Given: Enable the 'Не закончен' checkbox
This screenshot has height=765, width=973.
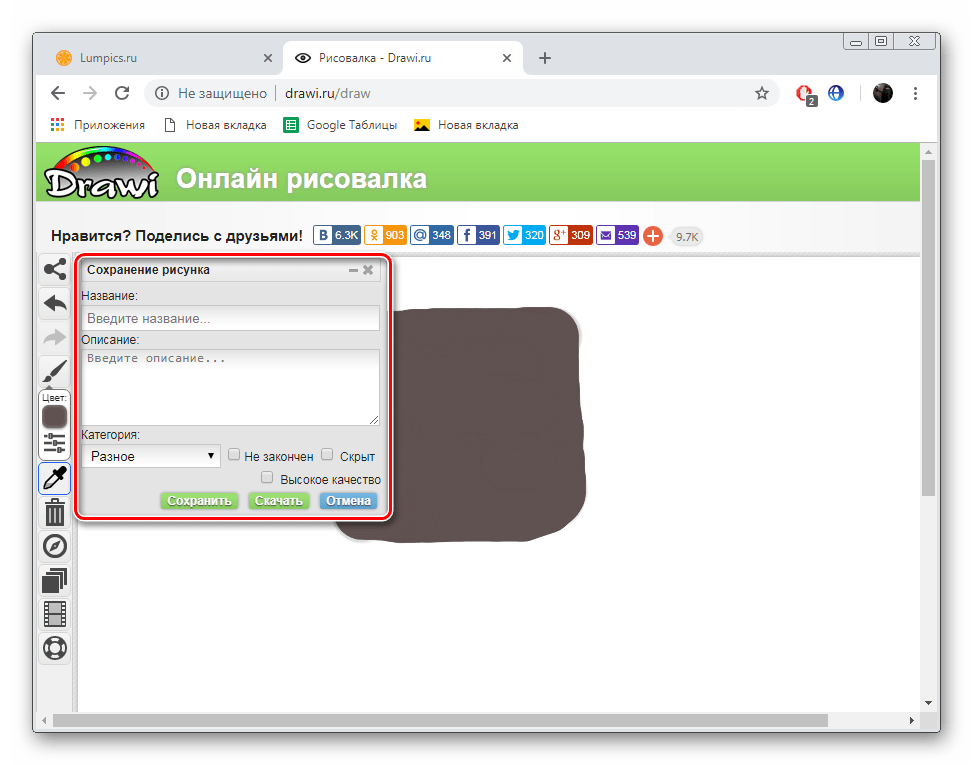Looking at the screenshot, I should coord(234,455).
